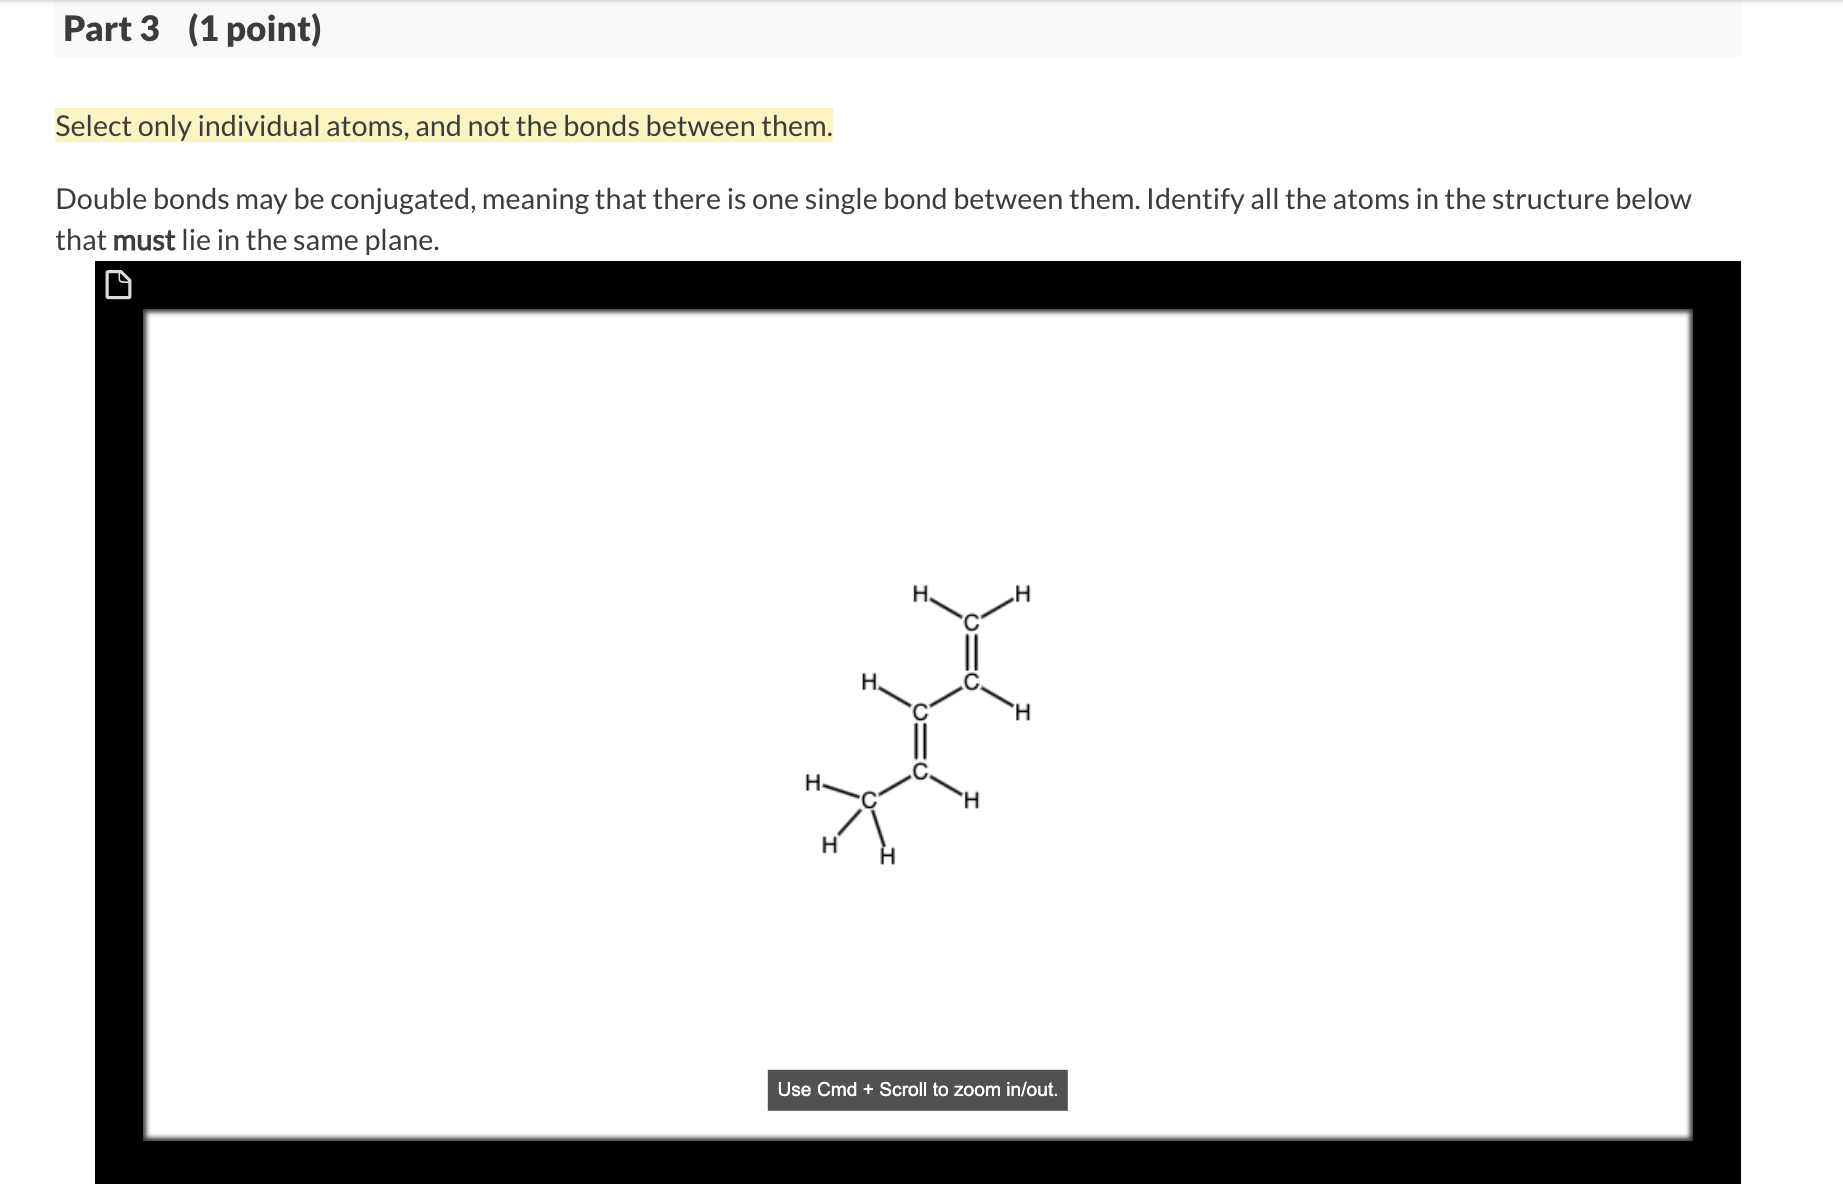Select the topmost carbon atom
This screenshot has width=1843, height=1184.
(x=971, y=620)
